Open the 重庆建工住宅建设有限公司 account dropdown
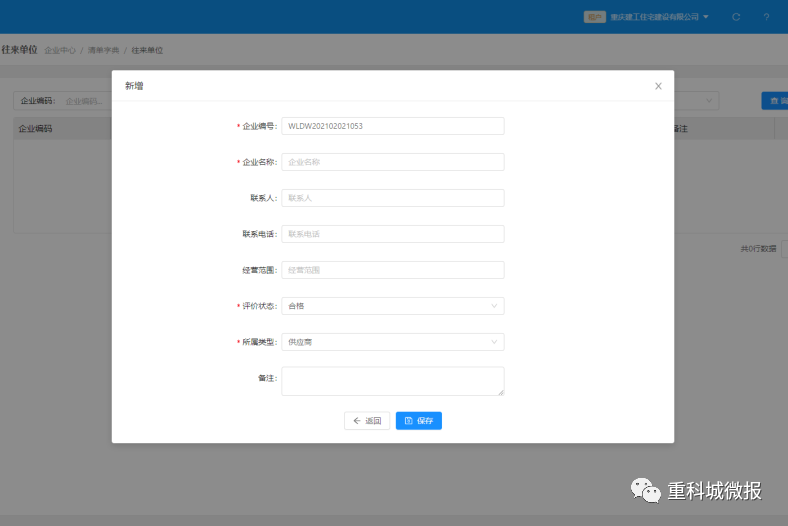The width and height of the screenshot is (788, 526). [659, 17]
